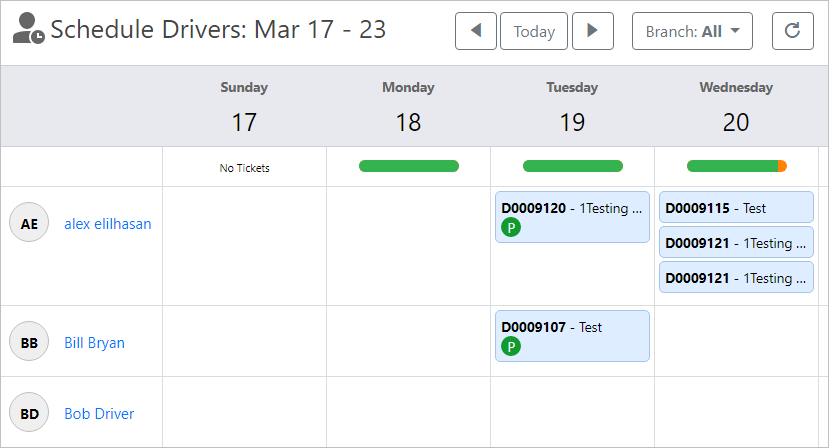Screen dimensions: 829x448
Task: Select ticket D0009120 on Tuesday
Action: (x=572, y=208)
